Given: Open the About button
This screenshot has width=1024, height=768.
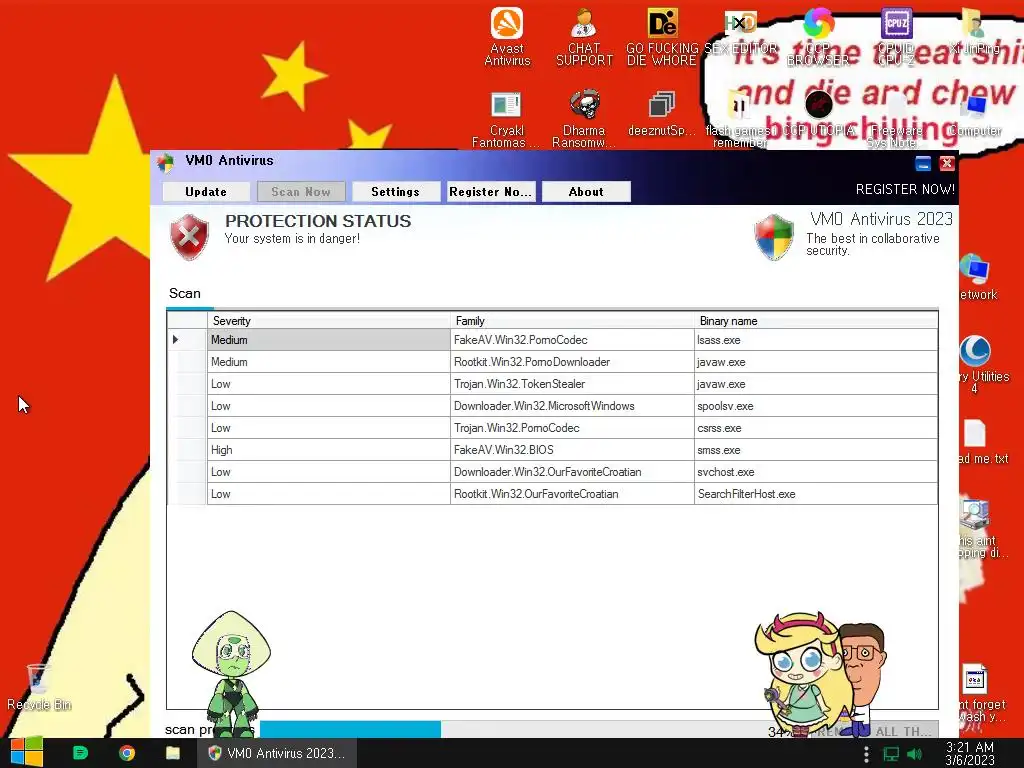Looking at the screenshot, I should click(x=586, y=191).
